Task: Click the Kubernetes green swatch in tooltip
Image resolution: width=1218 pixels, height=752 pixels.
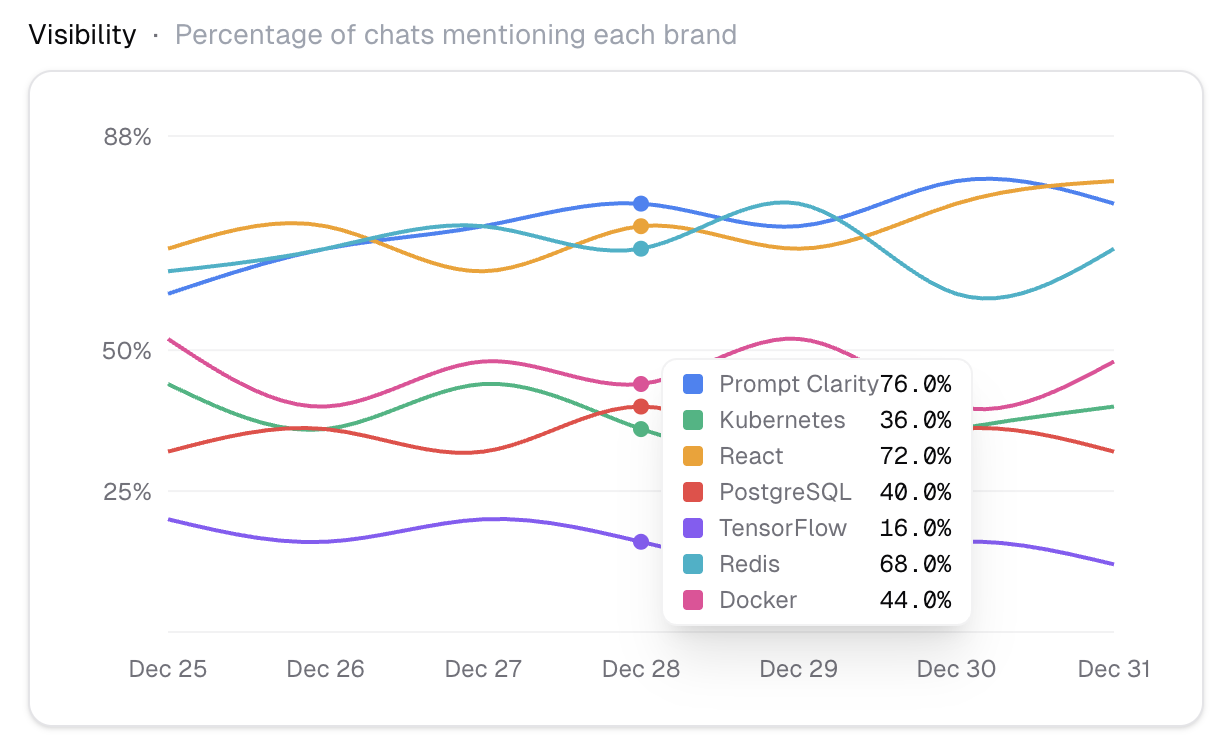Action: pos(693,420)
